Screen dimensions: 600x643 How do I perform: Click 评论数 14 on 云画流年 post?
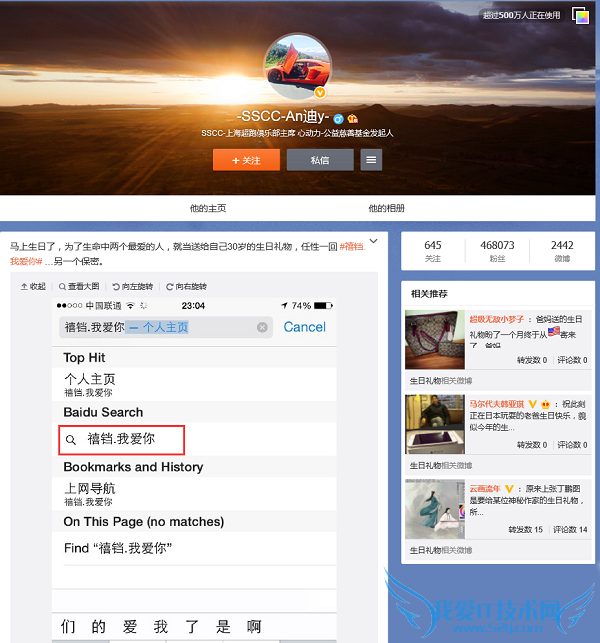570,529
